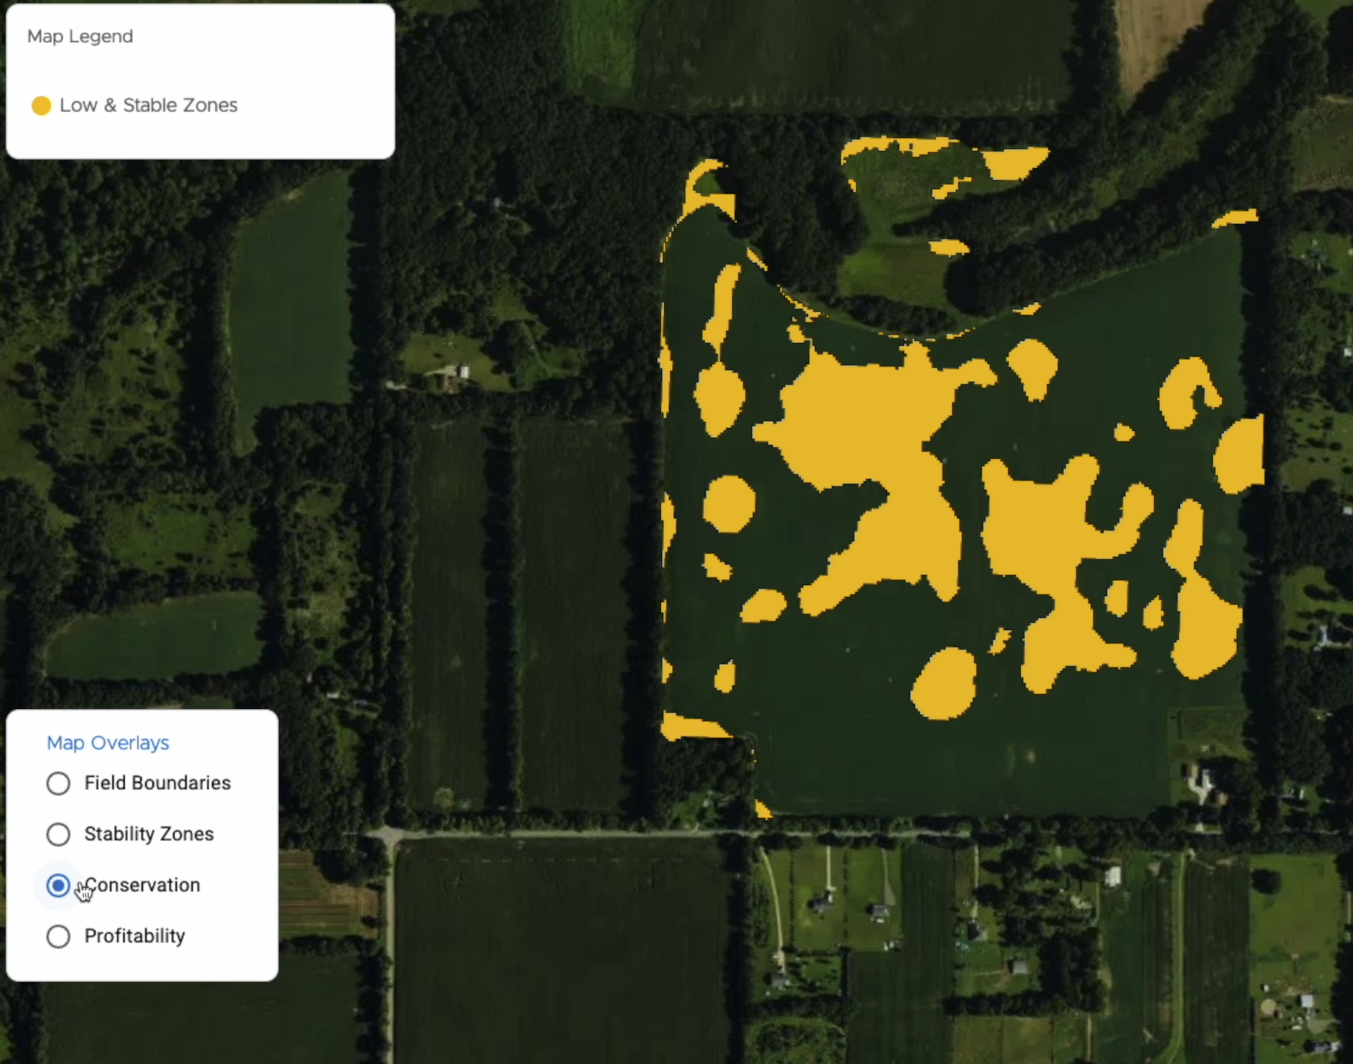
Task: Click the yellow Low & Stable Zones swatch
Action: click(41, 105)
